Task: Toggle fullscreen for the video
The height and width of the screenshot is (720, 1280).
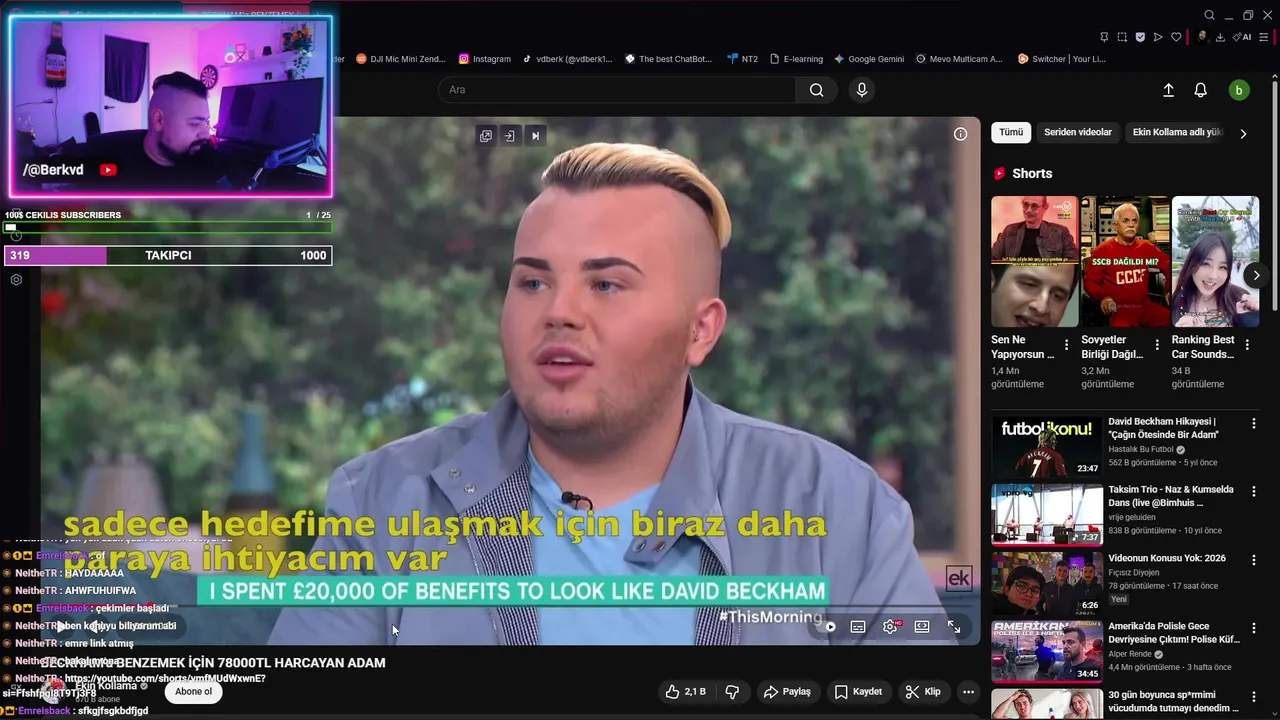Action: 954,627
